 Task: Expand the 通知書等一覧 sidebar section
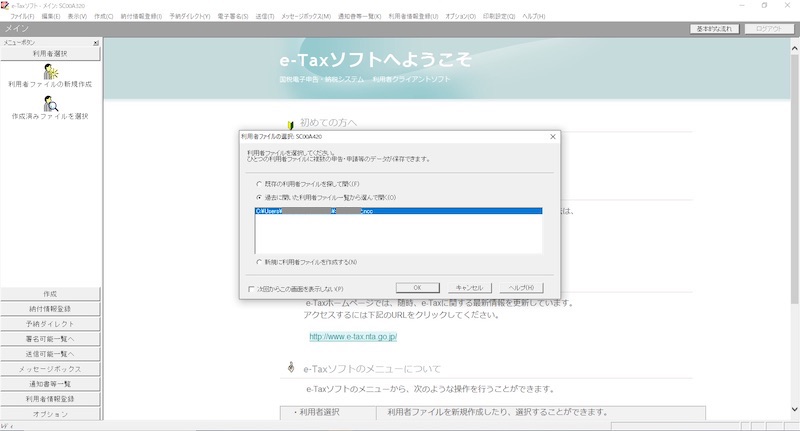coord(50,384)
